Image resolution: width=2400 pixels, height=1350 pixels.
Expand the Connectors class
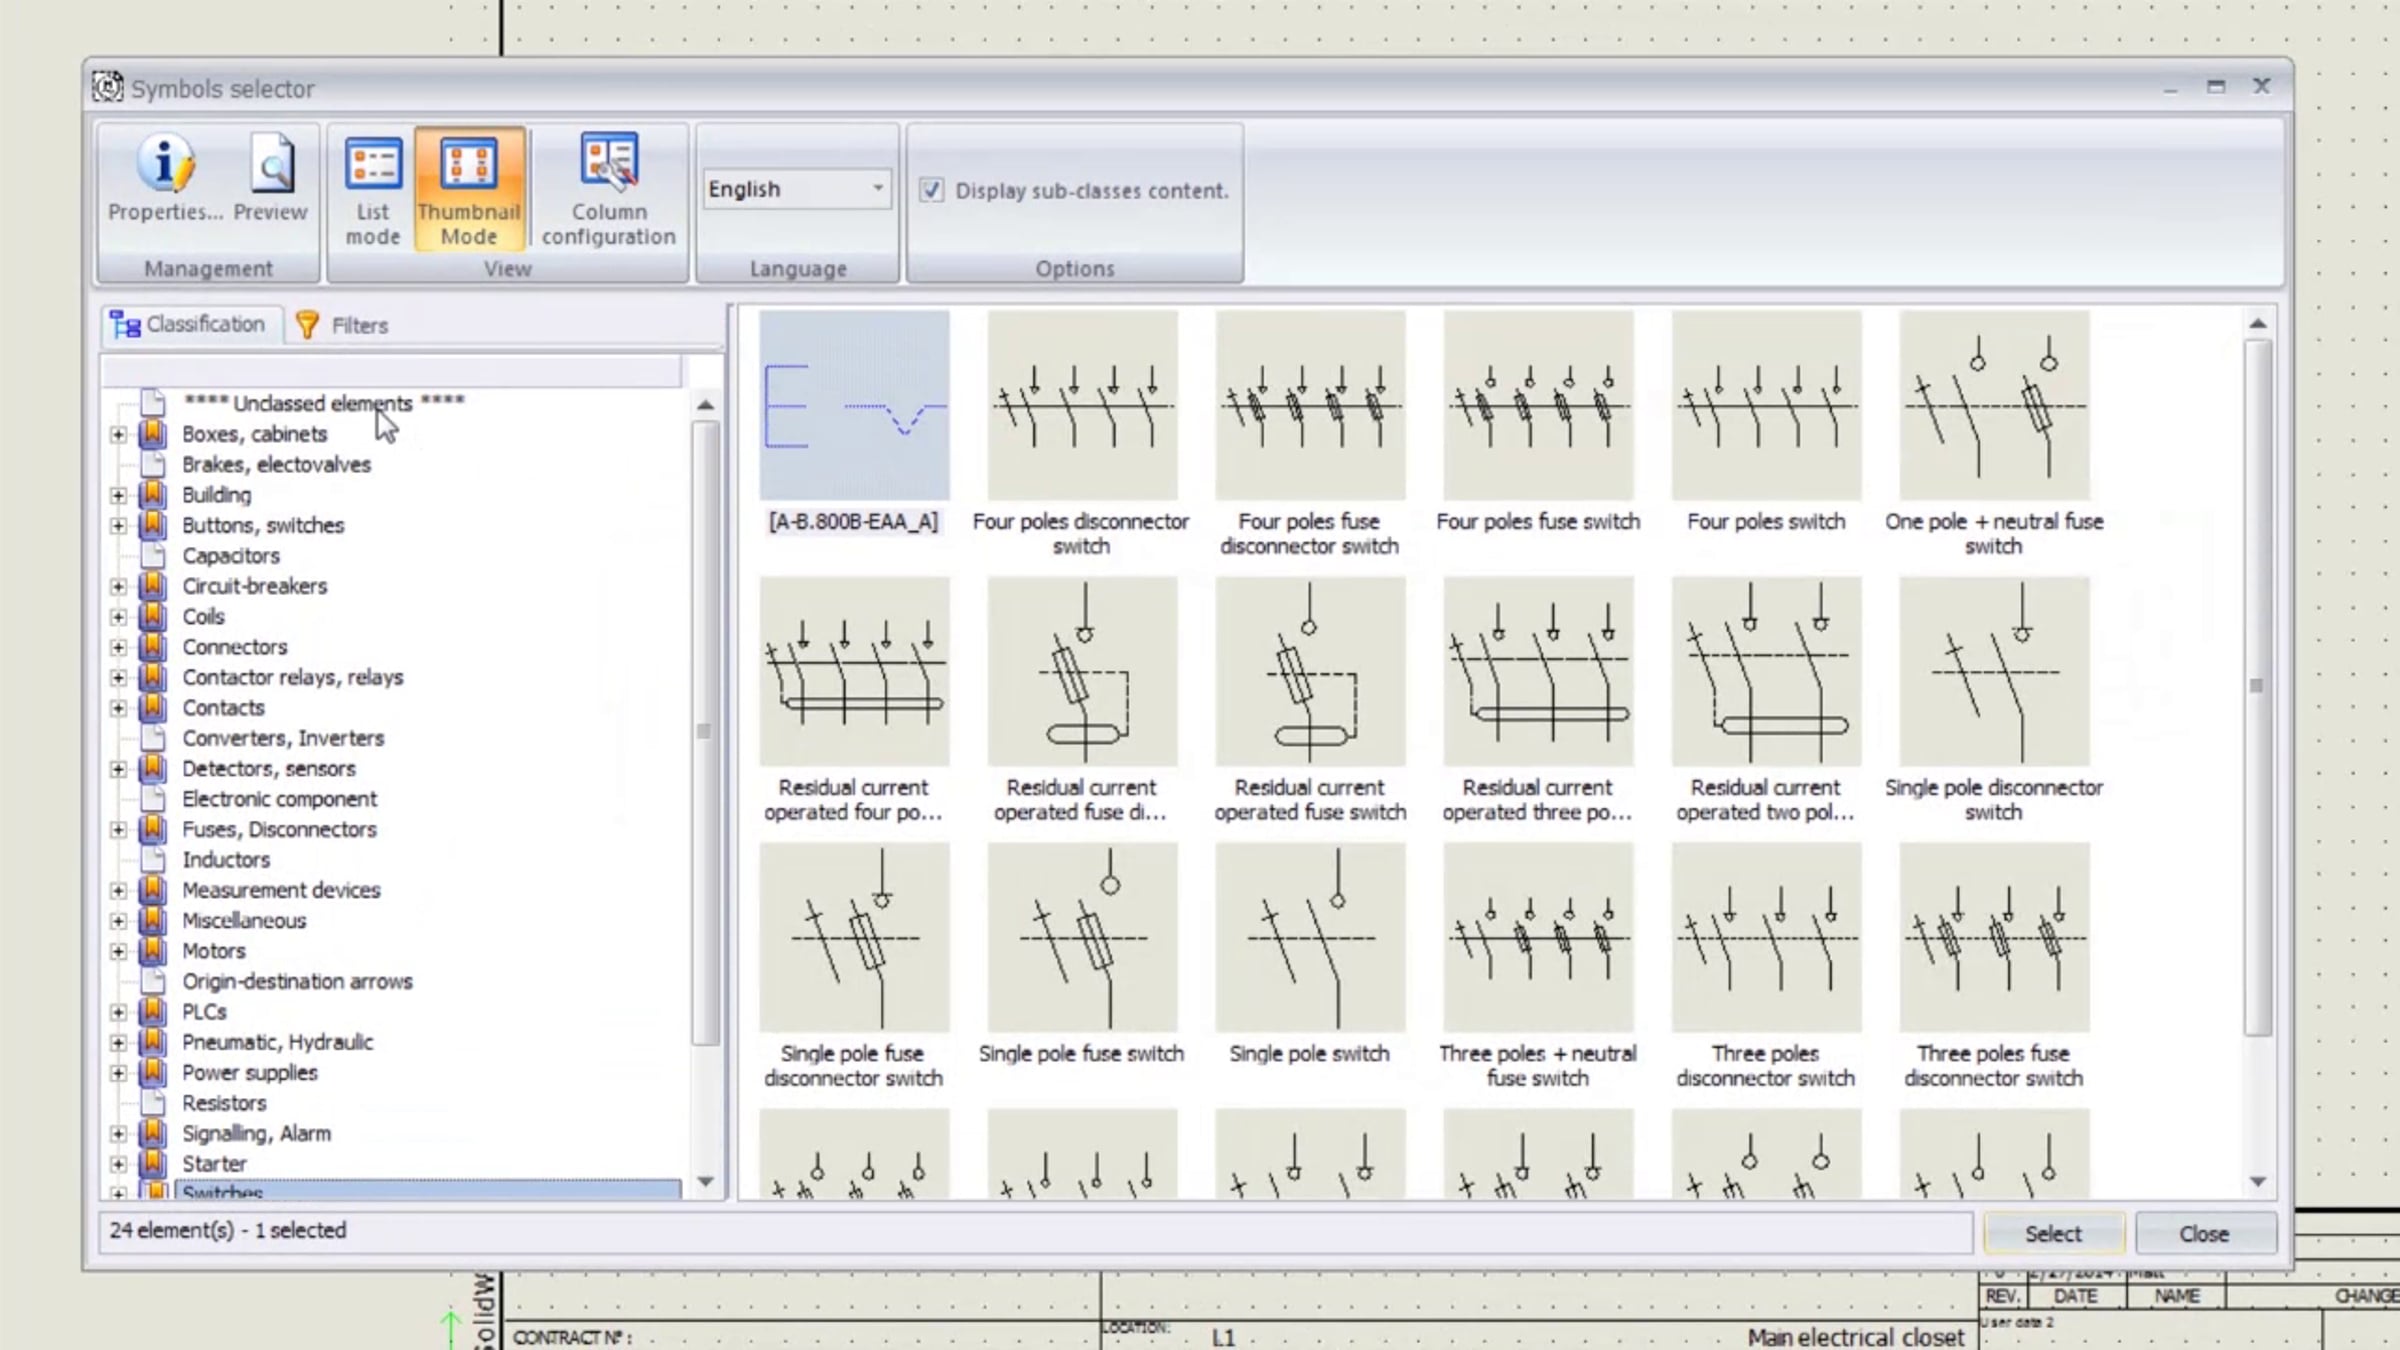click(x=118, y=647)
